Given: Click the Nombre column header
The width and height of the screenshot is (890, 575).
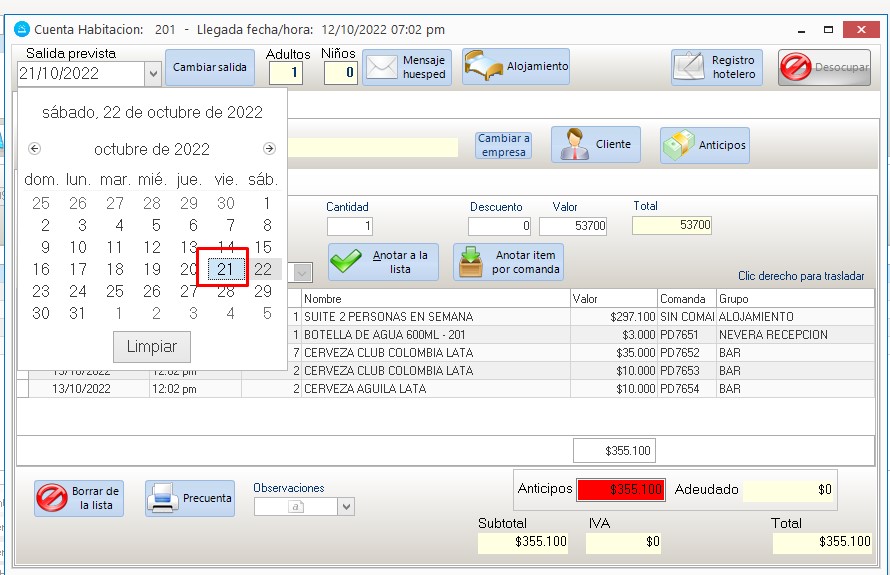Looking at the screenshot, I should coord(434,299).
